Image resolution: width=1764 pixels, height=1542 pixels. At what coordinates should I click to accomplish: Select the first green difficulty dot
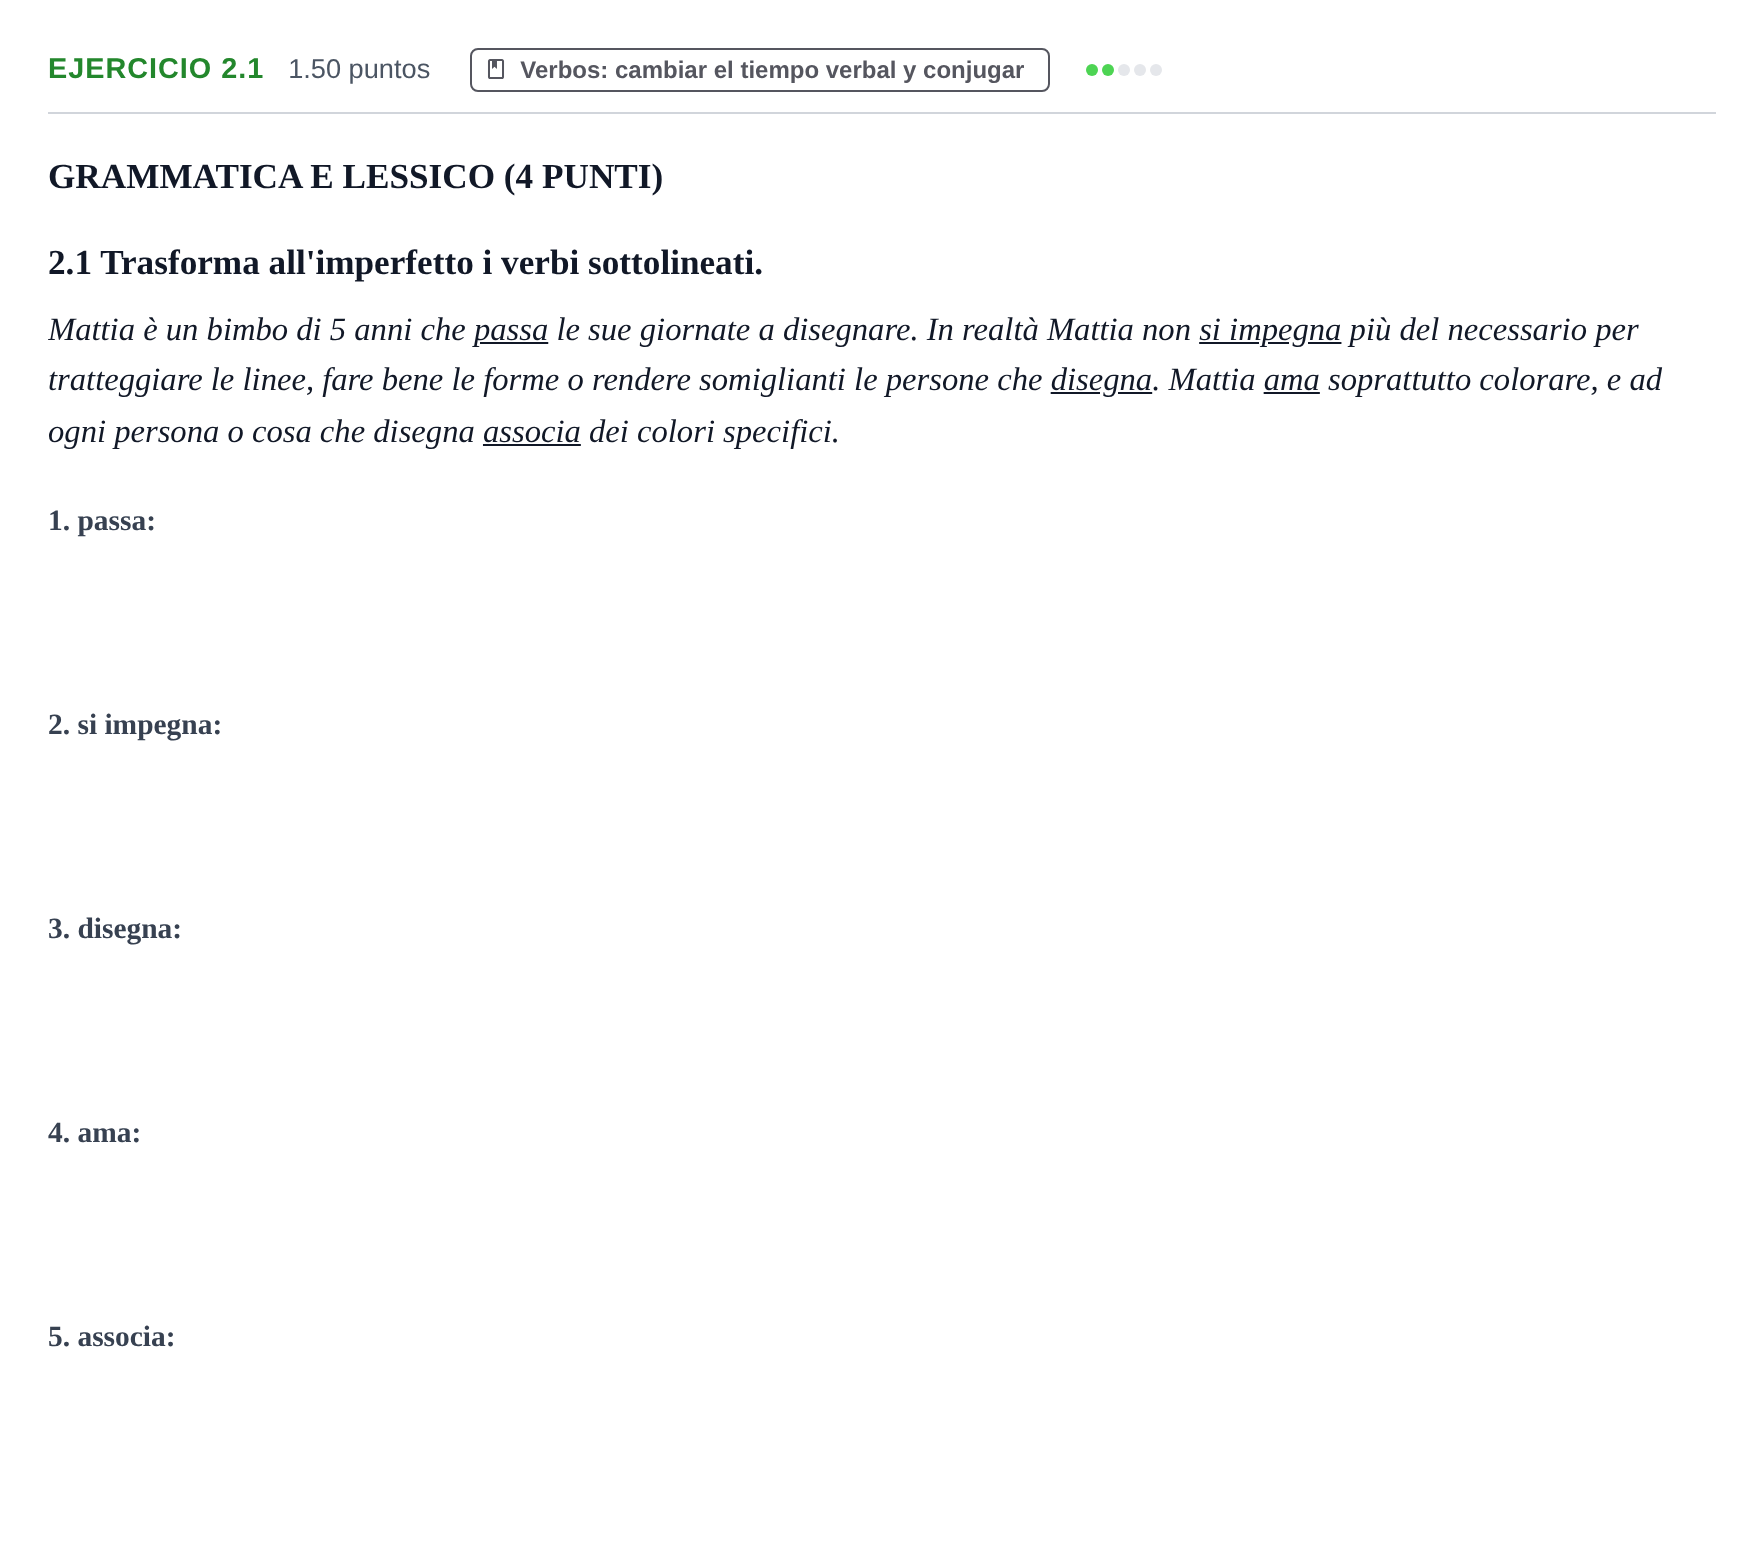tap(1092, 70)
